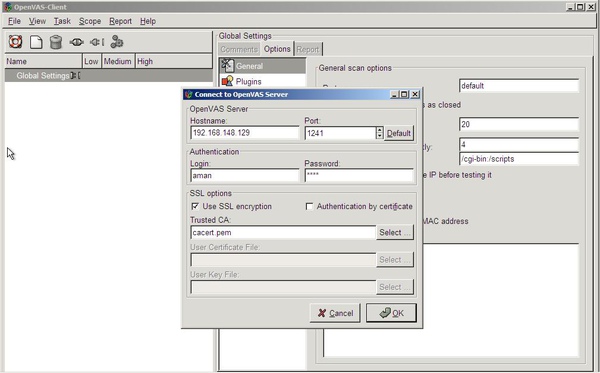Click the Hostname input field
The height and width of the screenshot is (373, 600).
(245, 133)
